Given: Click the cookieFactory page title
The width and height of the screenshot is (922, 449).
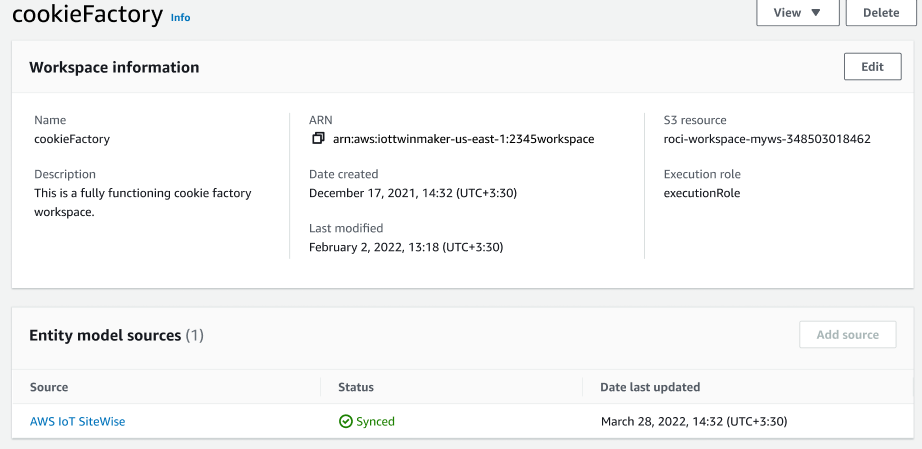Looking at the screenshot, I should [x=87, y=16].
